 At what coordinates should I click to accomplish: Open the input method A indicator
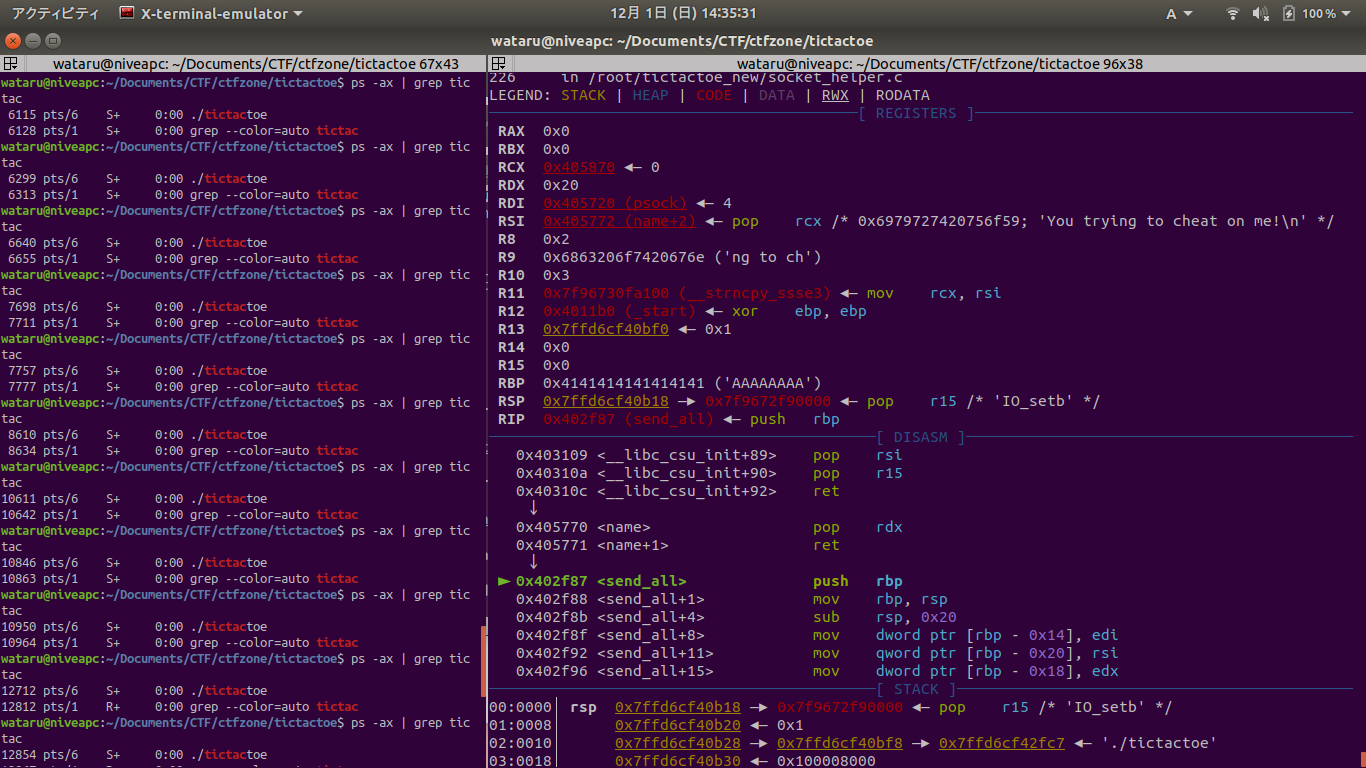point(1179,13)
